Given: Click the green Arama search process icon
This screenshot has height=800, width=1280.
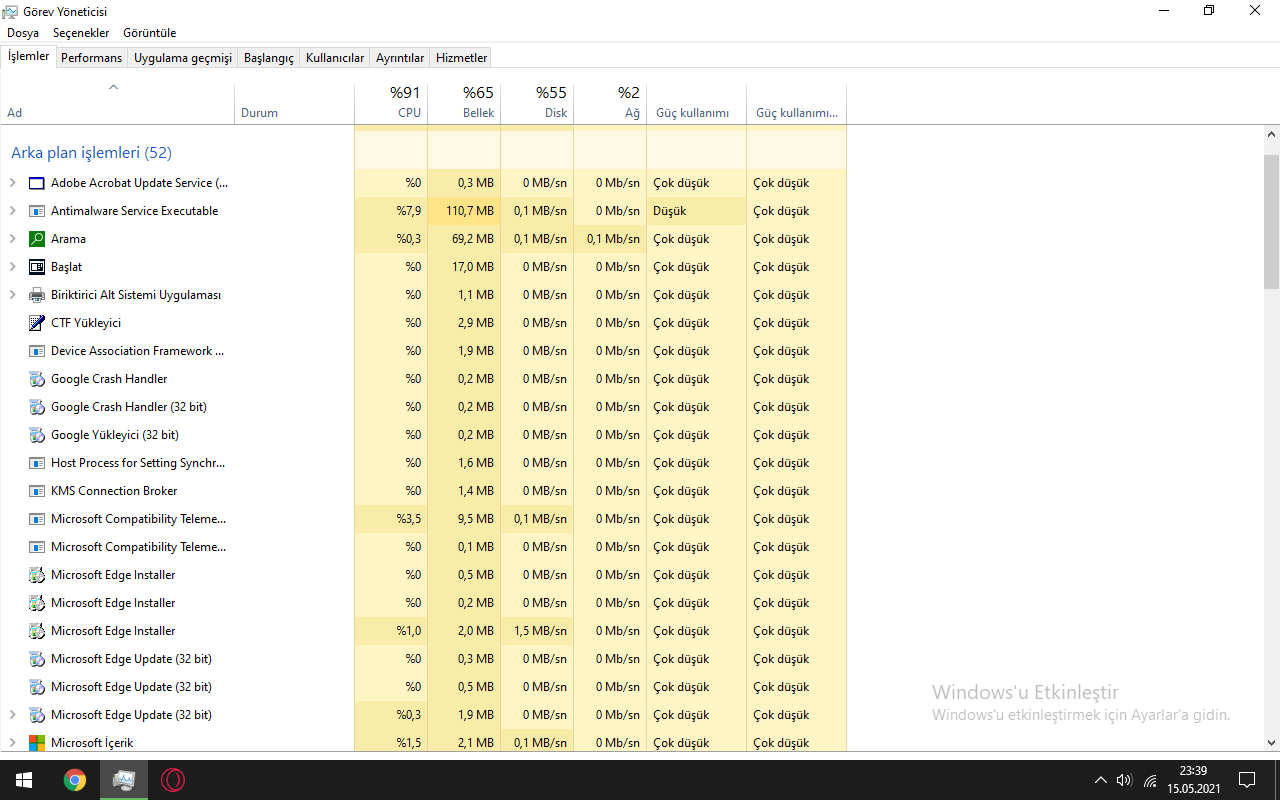Looking at the screenshot, I should tap(37, 239).
